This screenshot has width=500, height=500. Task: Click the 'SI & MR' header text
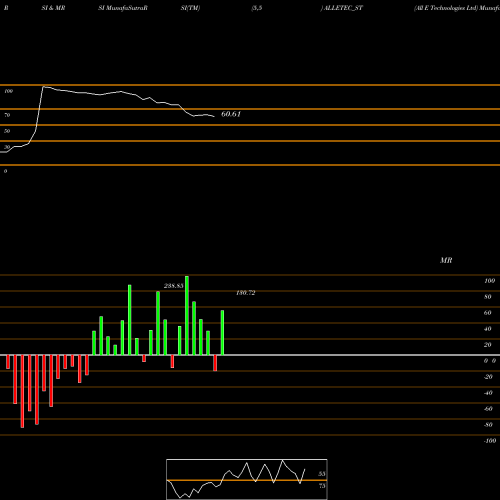[x=53, y=8]
